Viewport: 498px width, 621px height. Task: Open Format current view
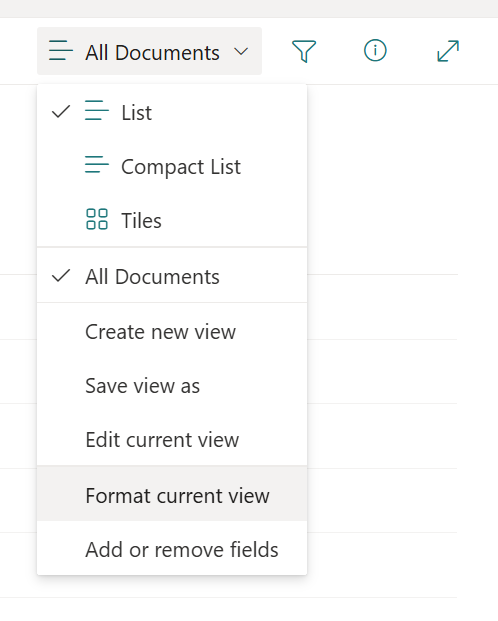tap(172, 495)
